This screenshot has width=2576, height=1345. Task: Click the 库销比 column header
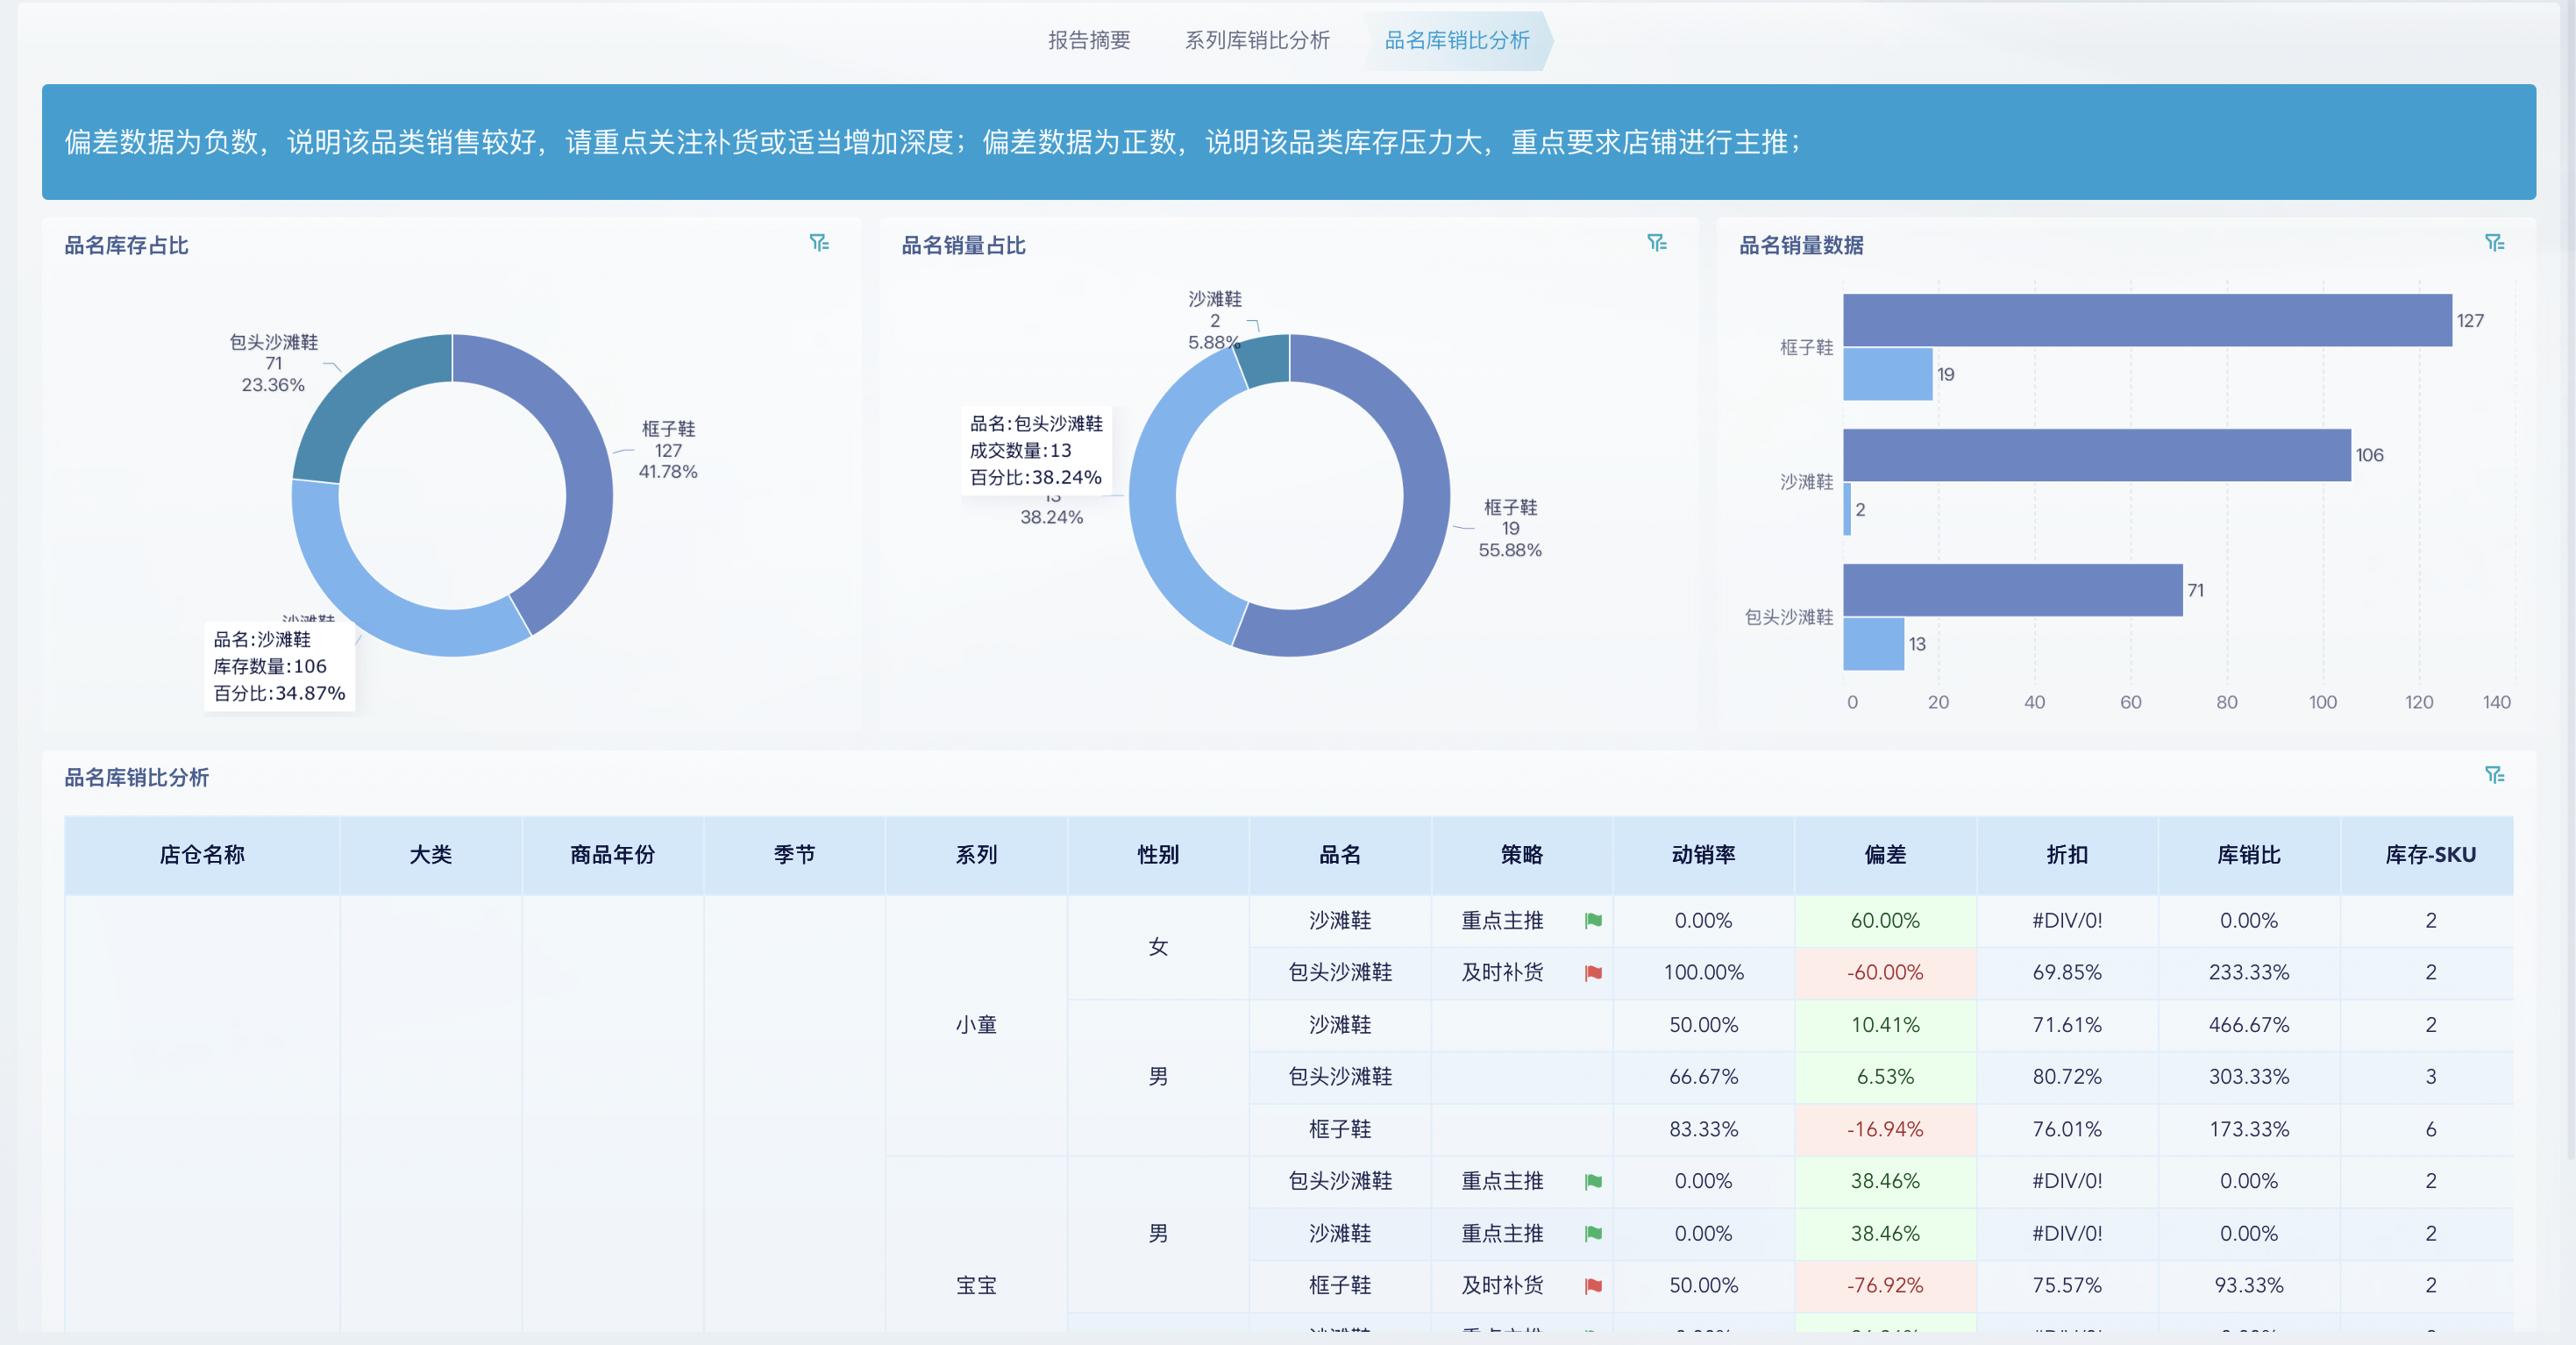[x=2249, y=855]
